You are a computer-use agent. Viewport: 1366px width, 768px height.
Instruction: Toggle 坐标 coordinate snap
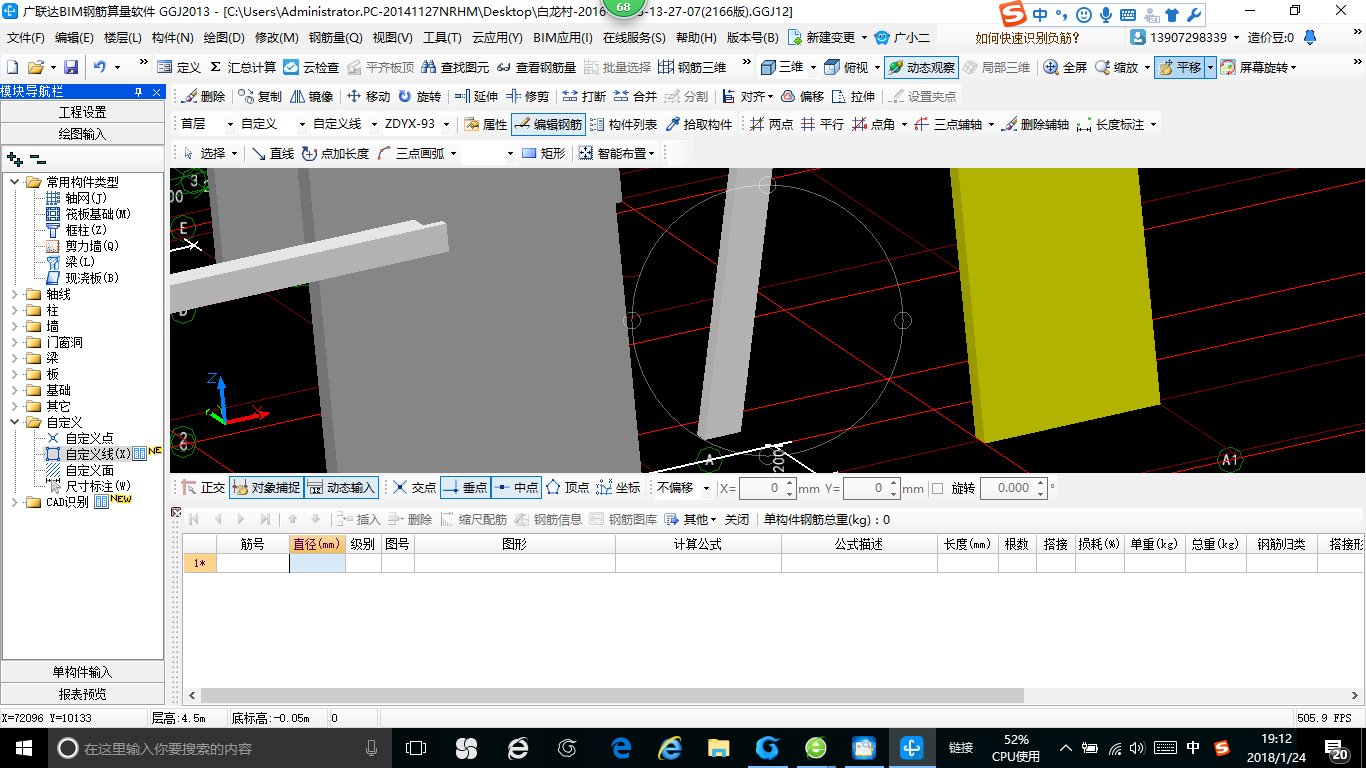tap(618, 487)
